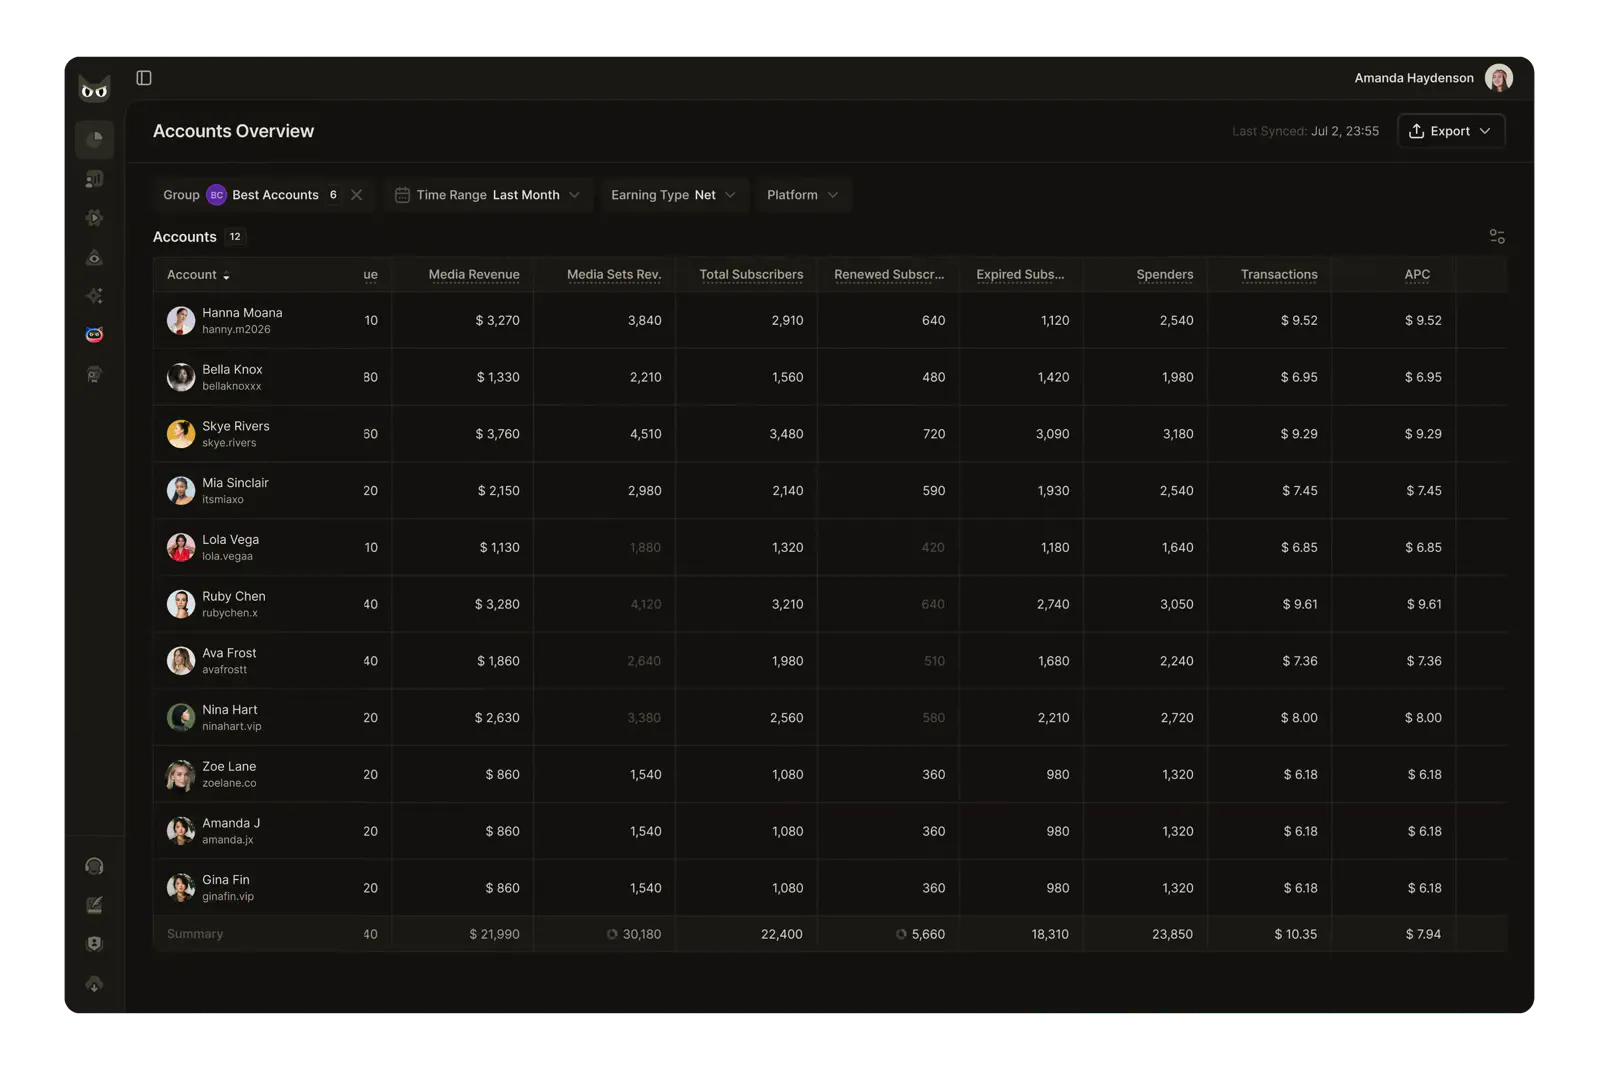
Task: Open Bella Knox account row
Action: (830, 377)
